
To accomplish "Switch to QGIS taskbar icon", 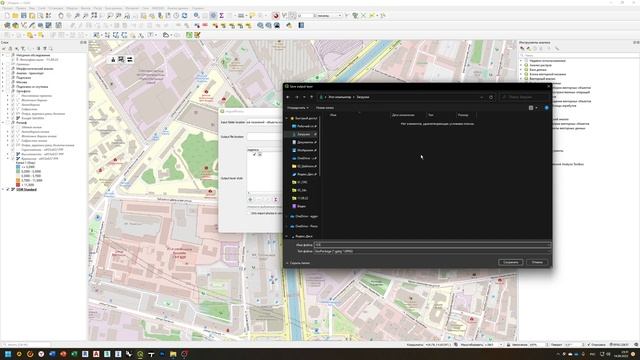I will click(x=140, y=354).
